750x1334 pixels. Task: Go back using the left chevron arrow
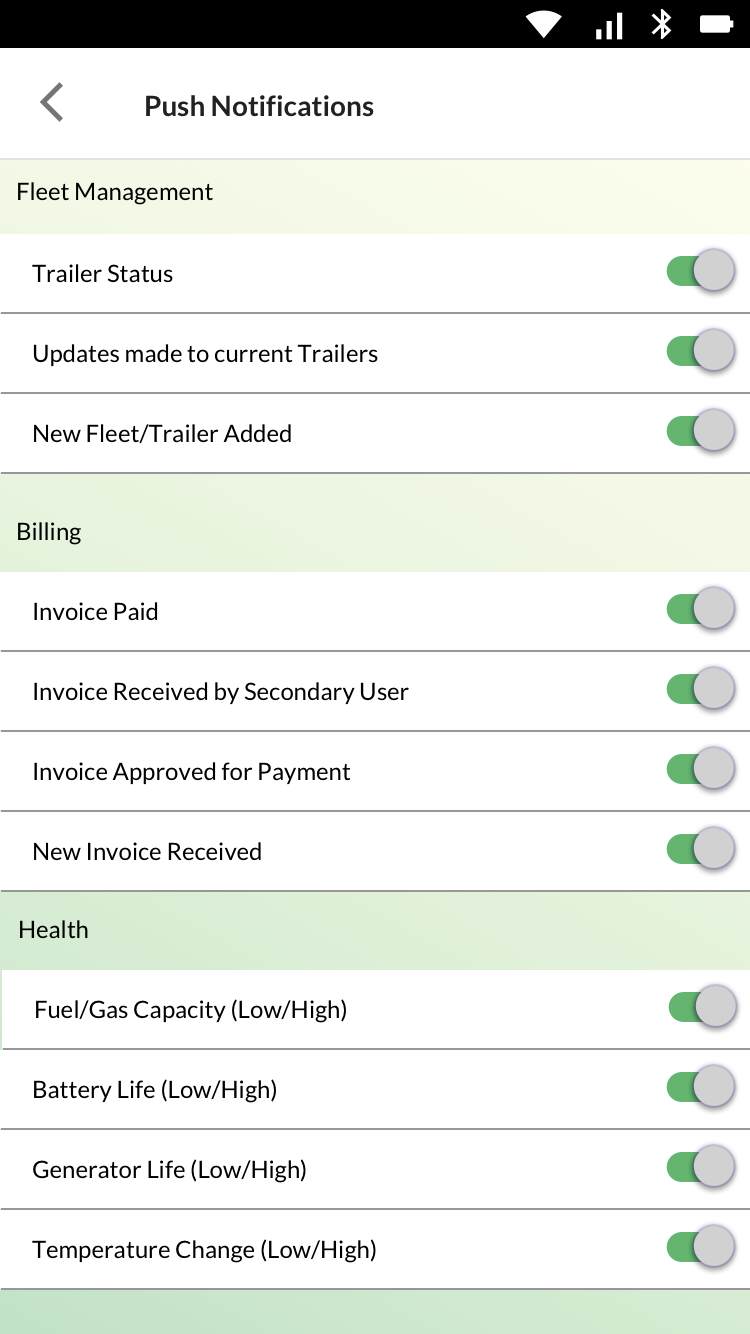pyautogui.click(x=52, y=103)
